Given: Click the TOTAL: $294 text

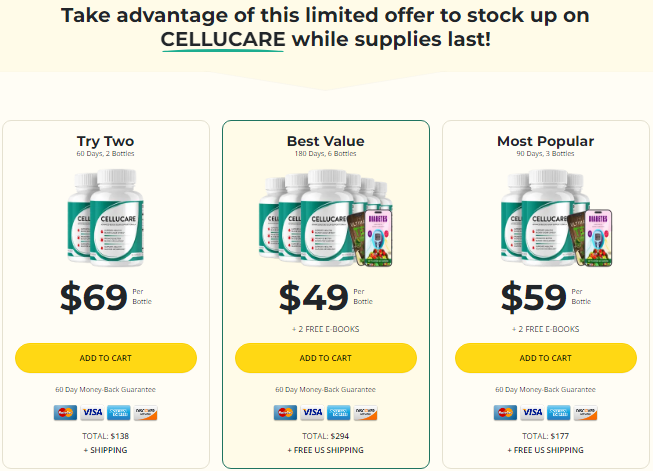Looking at the screenshot, I should pyautogui.click(x=326, y=436).
